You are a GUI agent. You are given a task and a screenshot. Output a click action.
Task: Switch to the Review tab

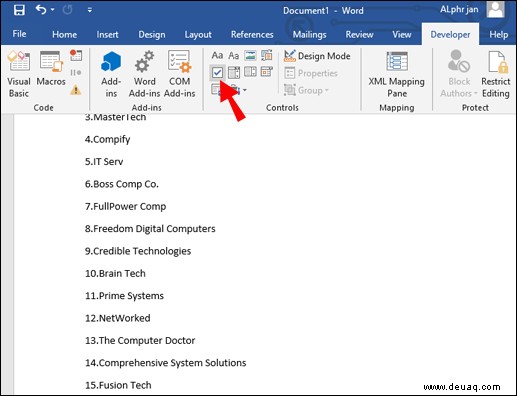(x=359, y=34)
